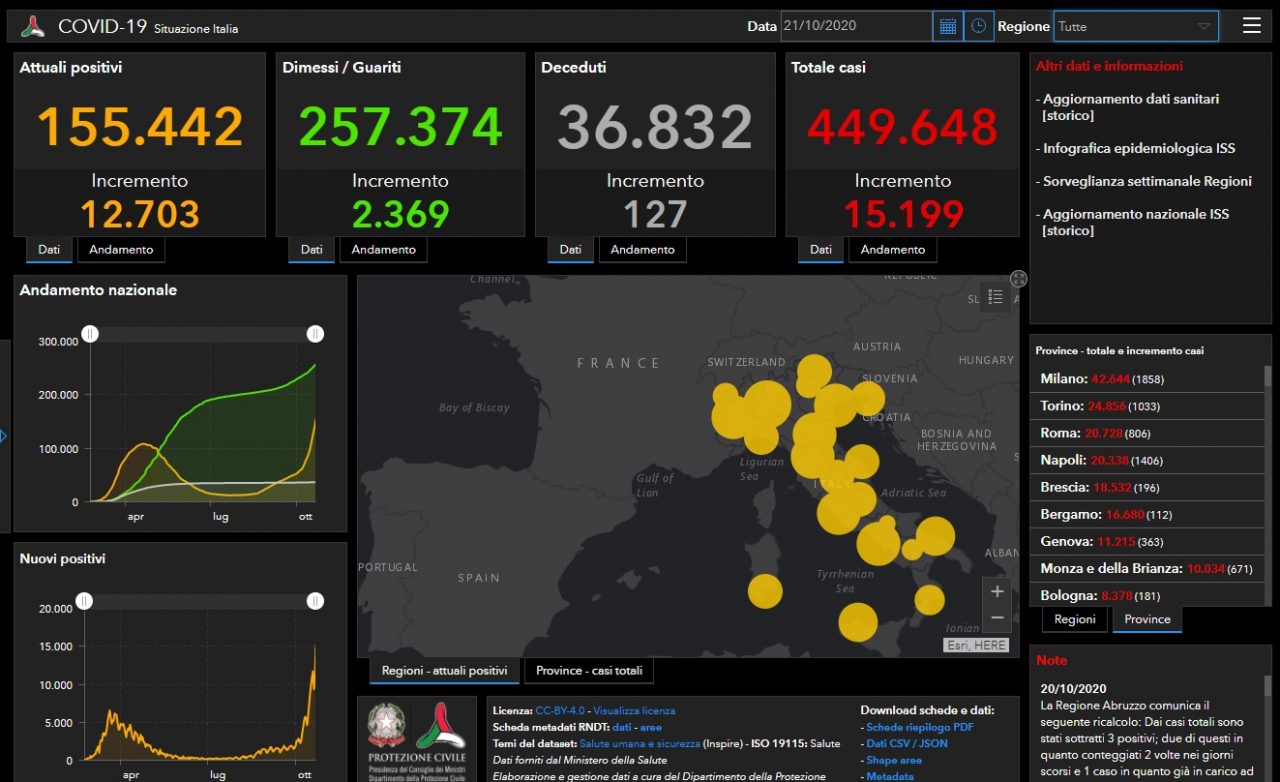Switch Deceduti panel to Andamento
Viewport: 1280px width, 782px height.
click(x=642, y=250)
